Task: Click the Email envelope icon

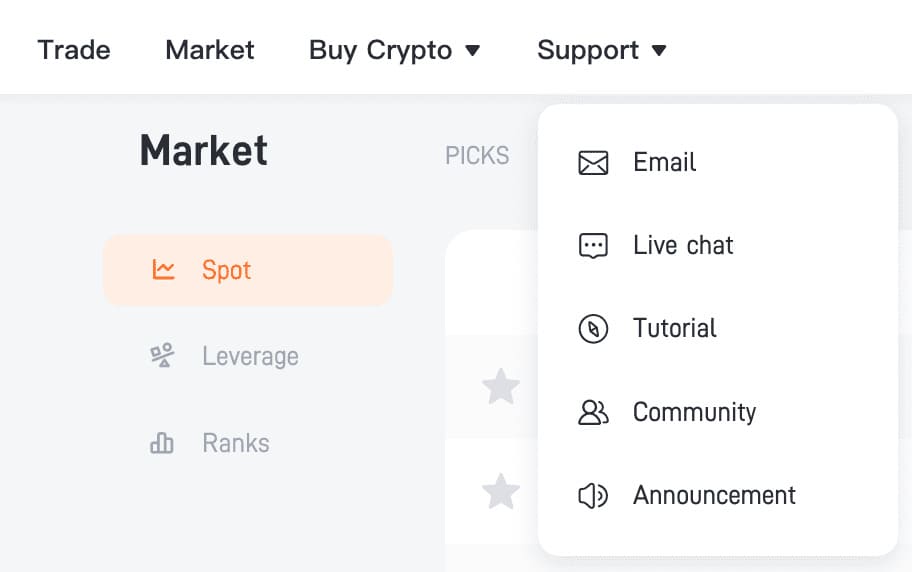Action: (x=593, y=162)
